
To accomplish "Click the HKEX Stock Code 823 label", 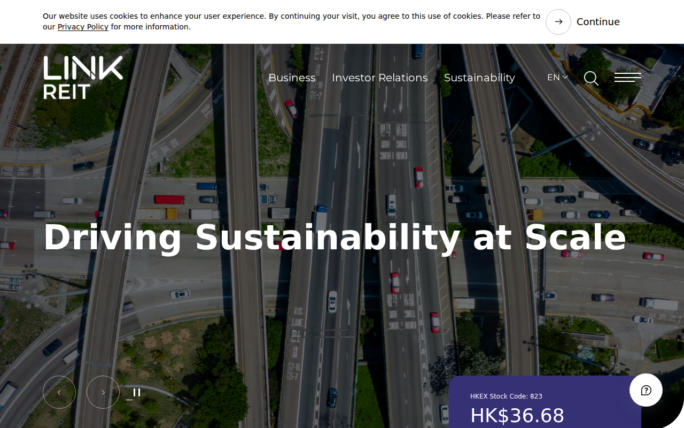I will [x=506, y=396].
